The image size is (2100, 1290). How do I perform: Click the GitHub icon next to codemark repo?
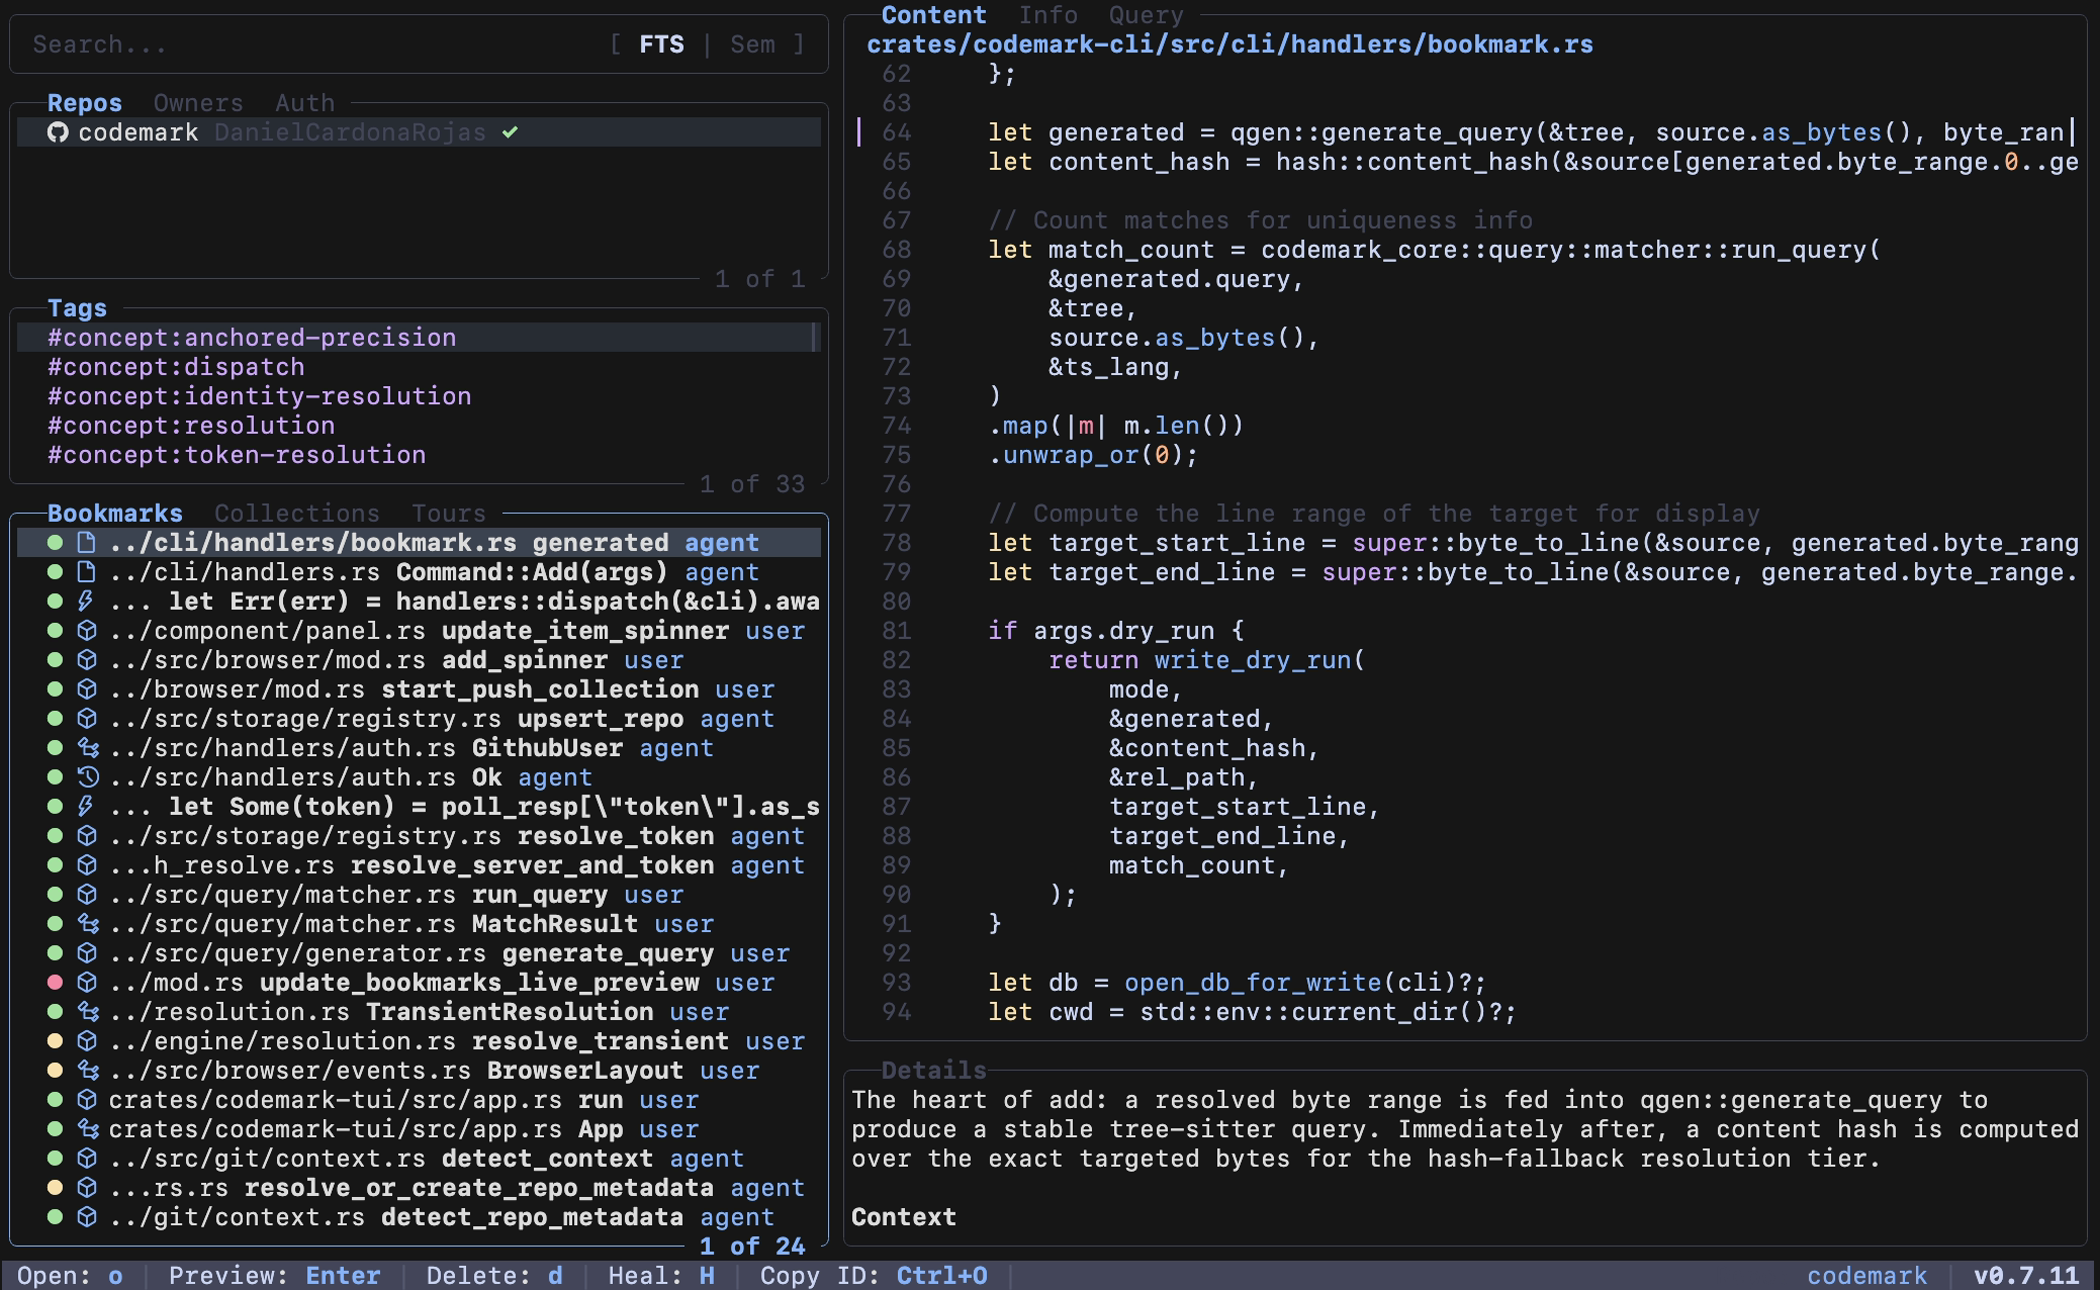[x=57, y=132]
